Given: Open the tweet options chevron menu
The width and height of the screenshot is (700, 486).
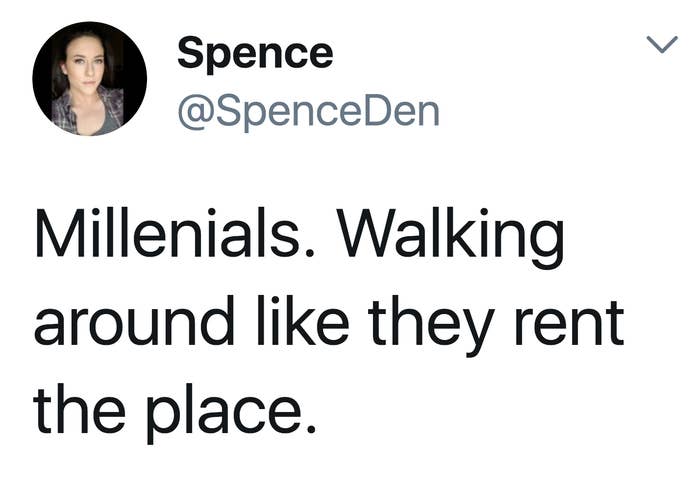Looking at the screenshot, I should pyautogui.click(x=662, y=44).
